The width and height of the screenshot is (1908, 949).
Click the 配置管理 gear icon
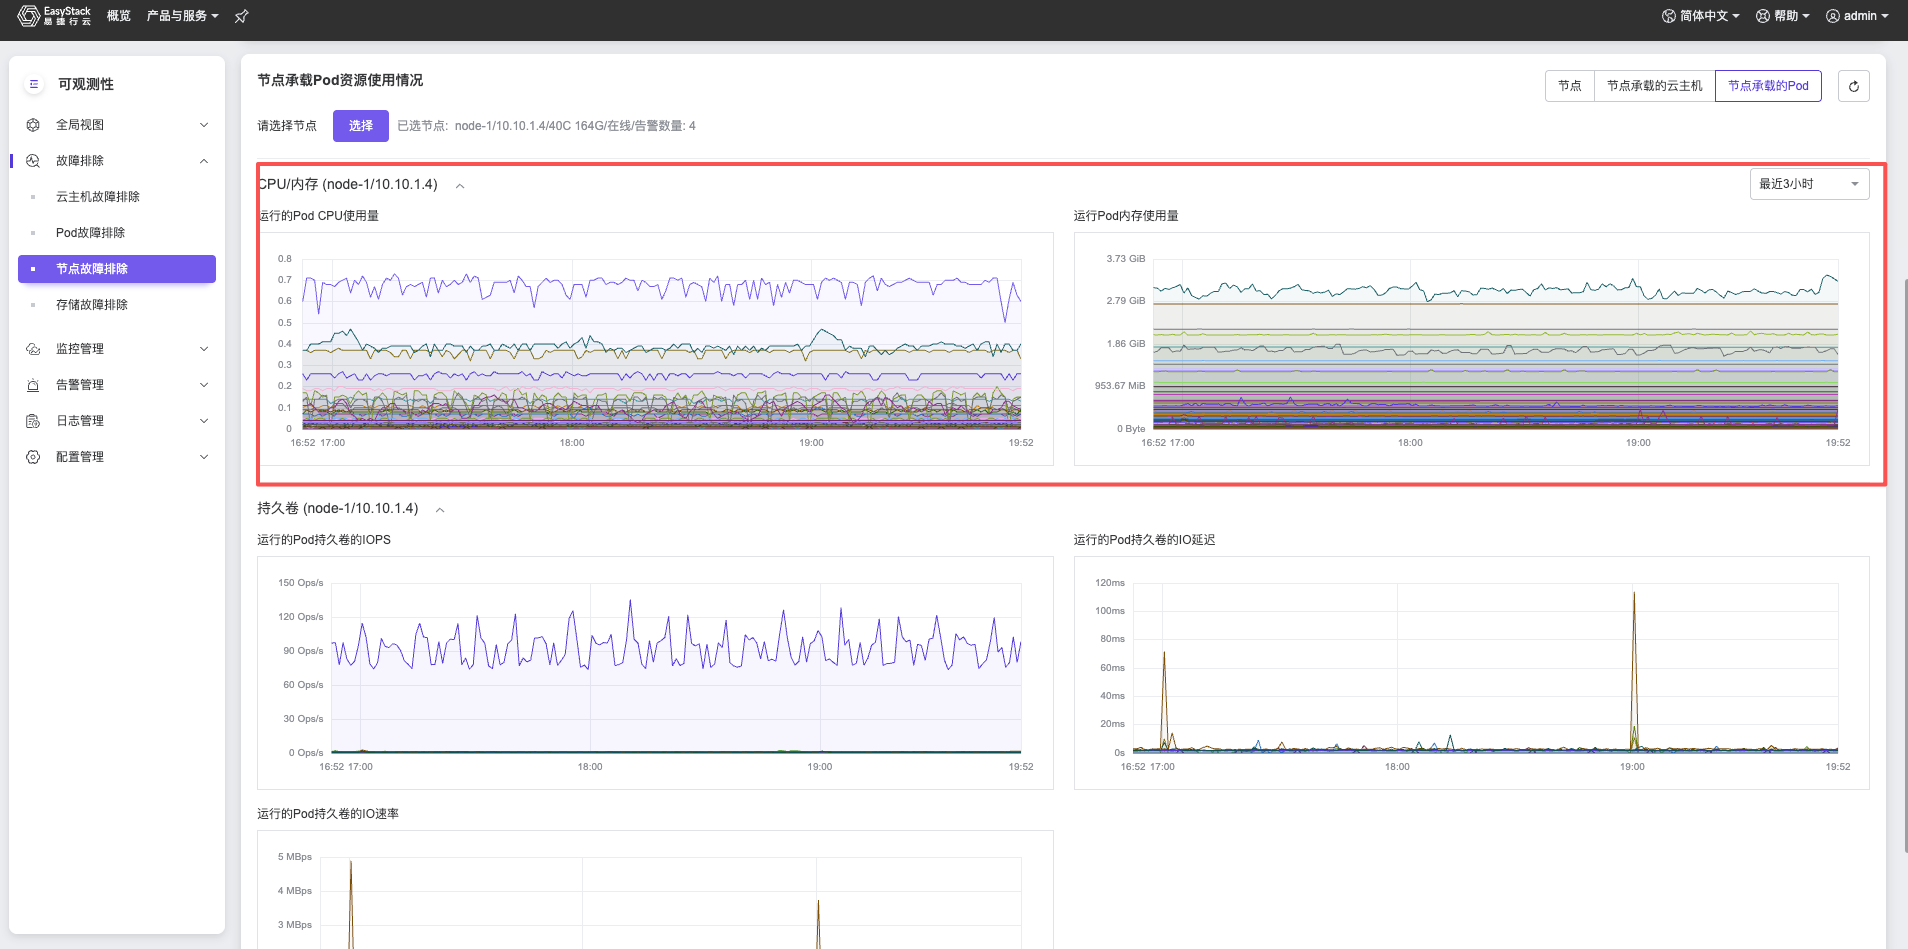click(33, 457)
